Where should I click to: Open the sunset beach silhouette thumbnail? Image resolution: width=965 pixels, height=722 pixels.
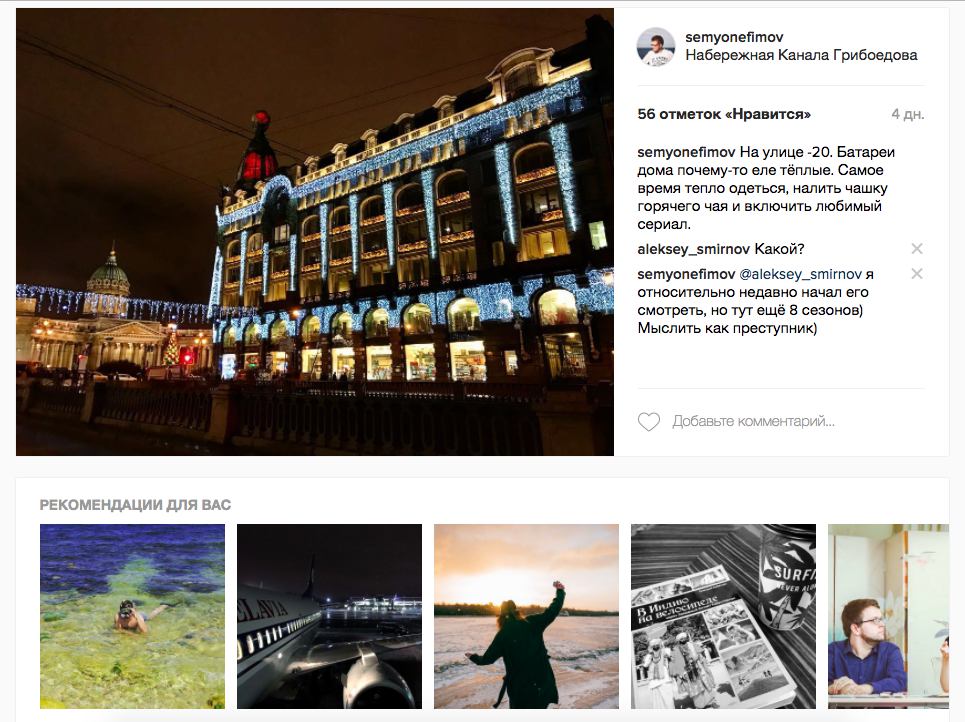click(526, 616)
